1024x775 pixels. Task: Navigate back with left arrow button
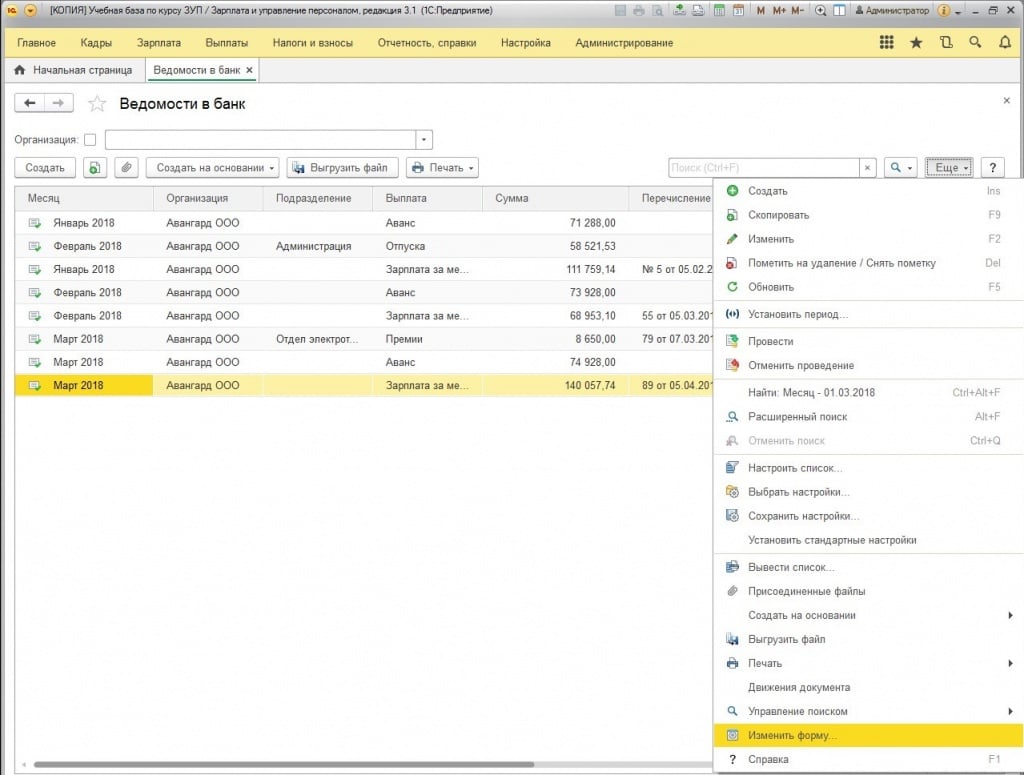30,103
